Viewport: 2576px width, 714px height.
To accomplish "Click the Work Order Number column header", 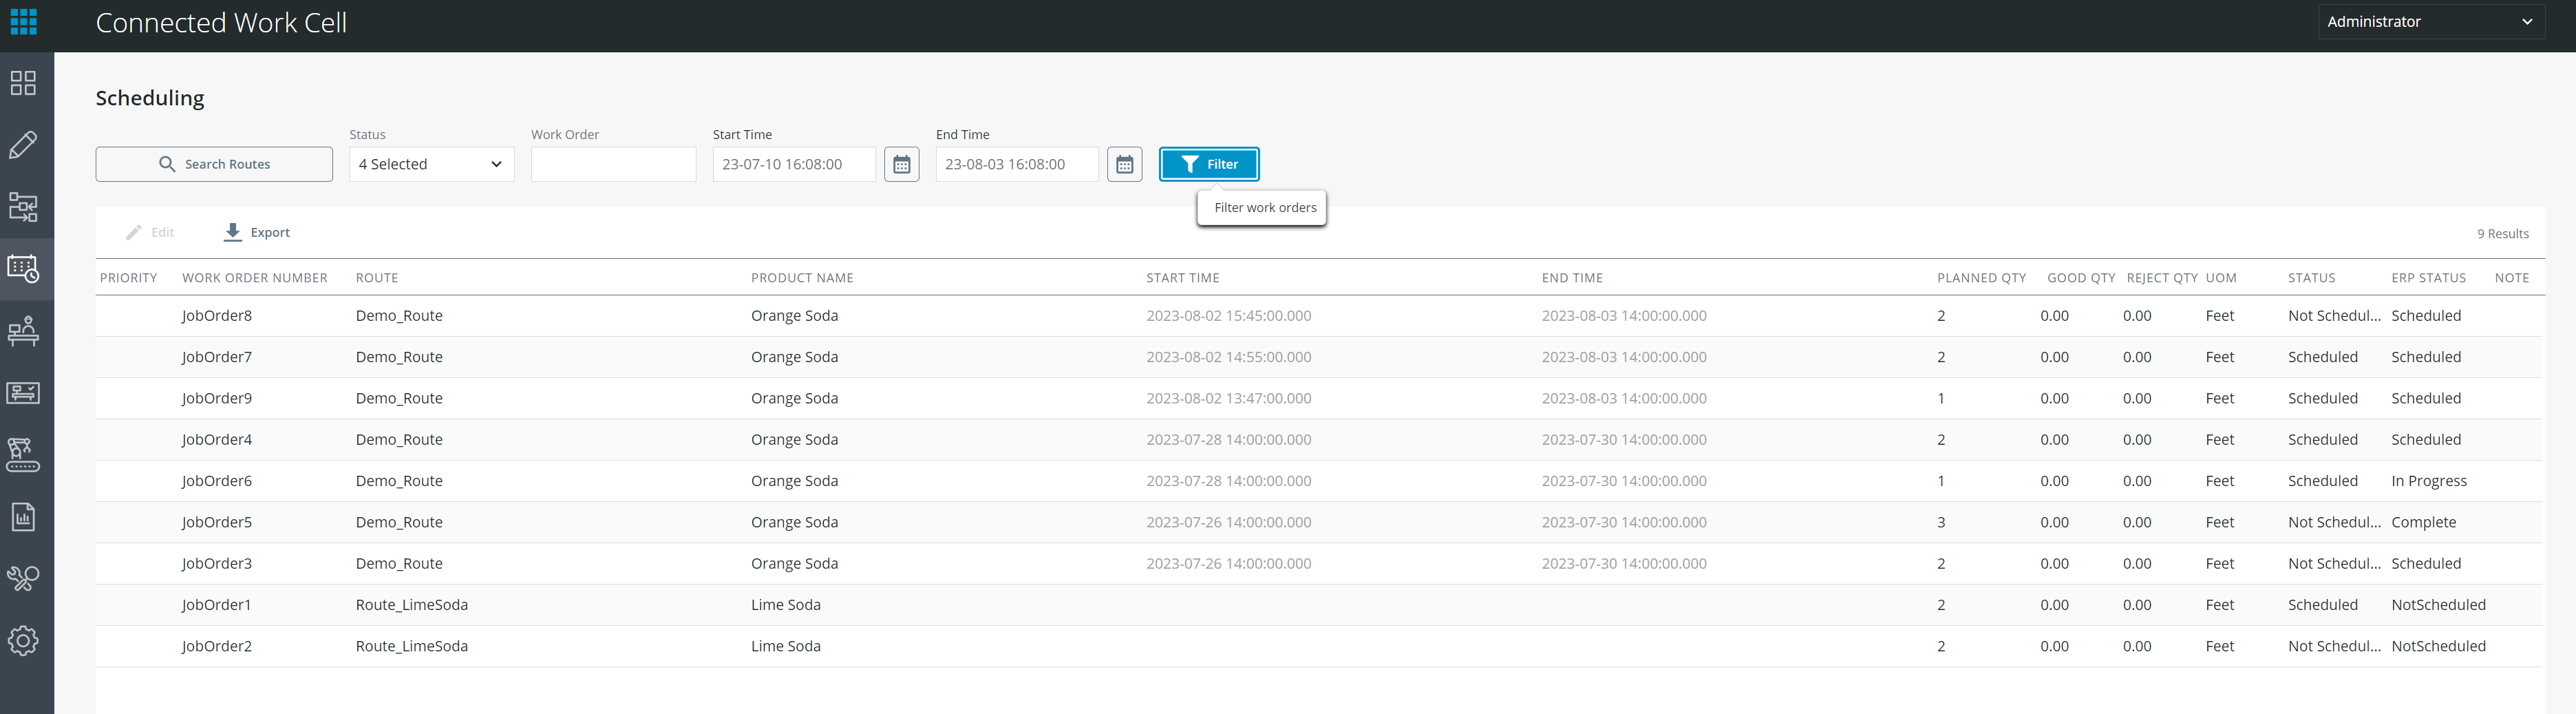I will 254,278.
